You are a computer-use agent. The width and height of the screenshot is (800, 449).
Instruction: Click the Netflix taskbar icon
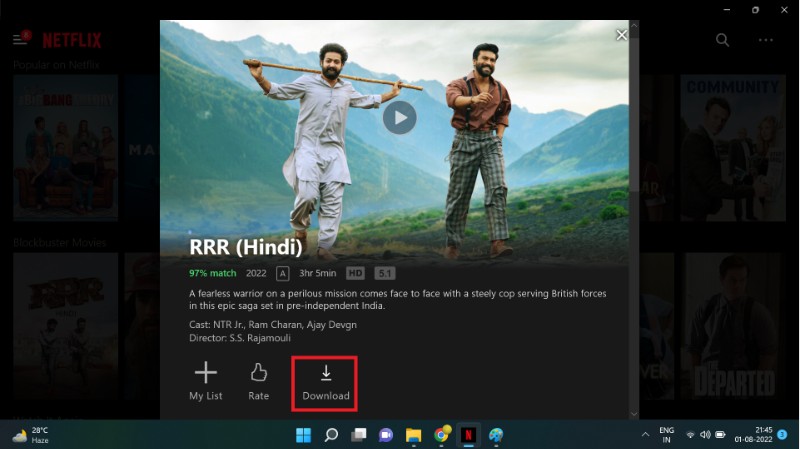point(468,435)
